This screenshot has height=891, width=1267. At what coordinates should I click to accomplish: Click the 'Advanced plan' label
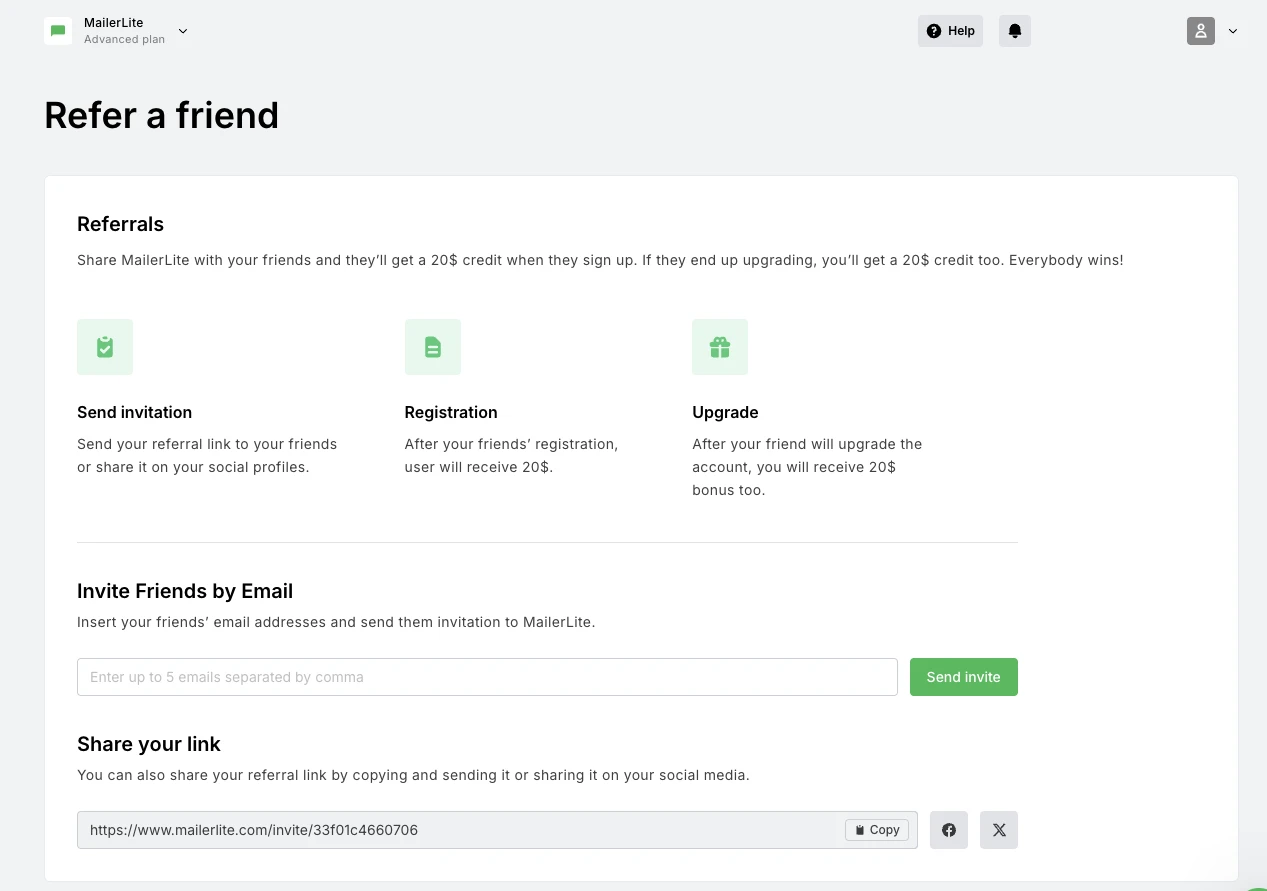124,40
